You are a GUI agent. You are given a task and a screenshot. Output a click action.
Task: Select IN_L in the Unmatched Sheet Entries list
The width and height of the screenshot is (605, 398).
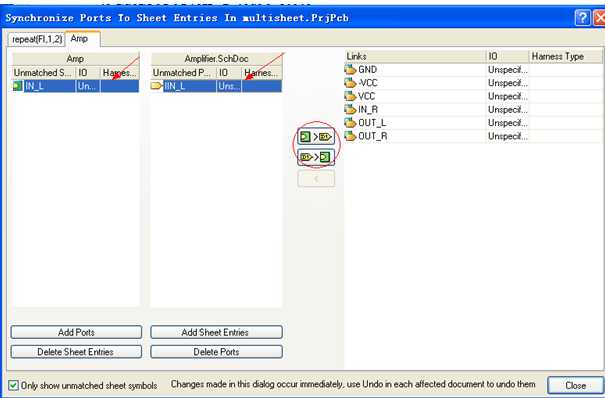[x=76, y=86]
